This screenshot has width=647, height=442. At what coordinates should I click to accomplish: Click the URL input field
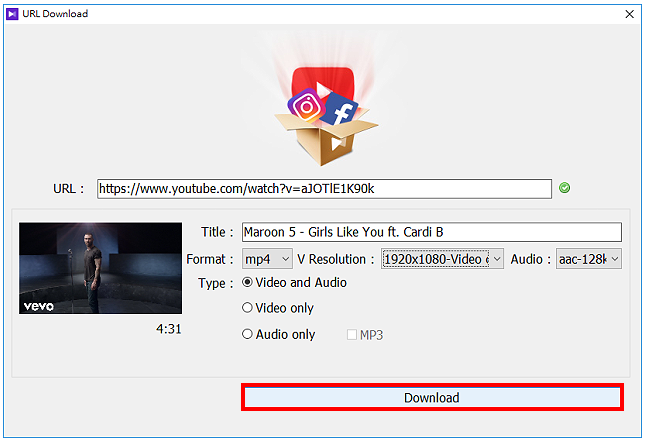coord(324,189)
